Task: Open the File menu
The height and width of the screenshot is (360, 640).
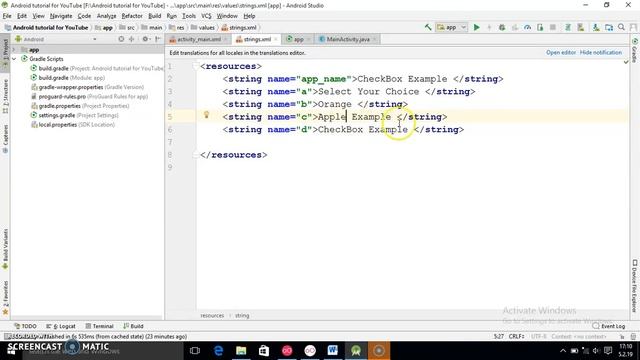Action: pyautogui.click(x=7, y=16)
